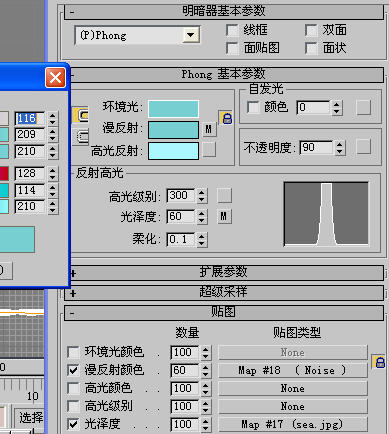This screenshot has width=389, height=434.
Task: Click the 高光级别 300 input field
Action: click(x=181, y=195)
